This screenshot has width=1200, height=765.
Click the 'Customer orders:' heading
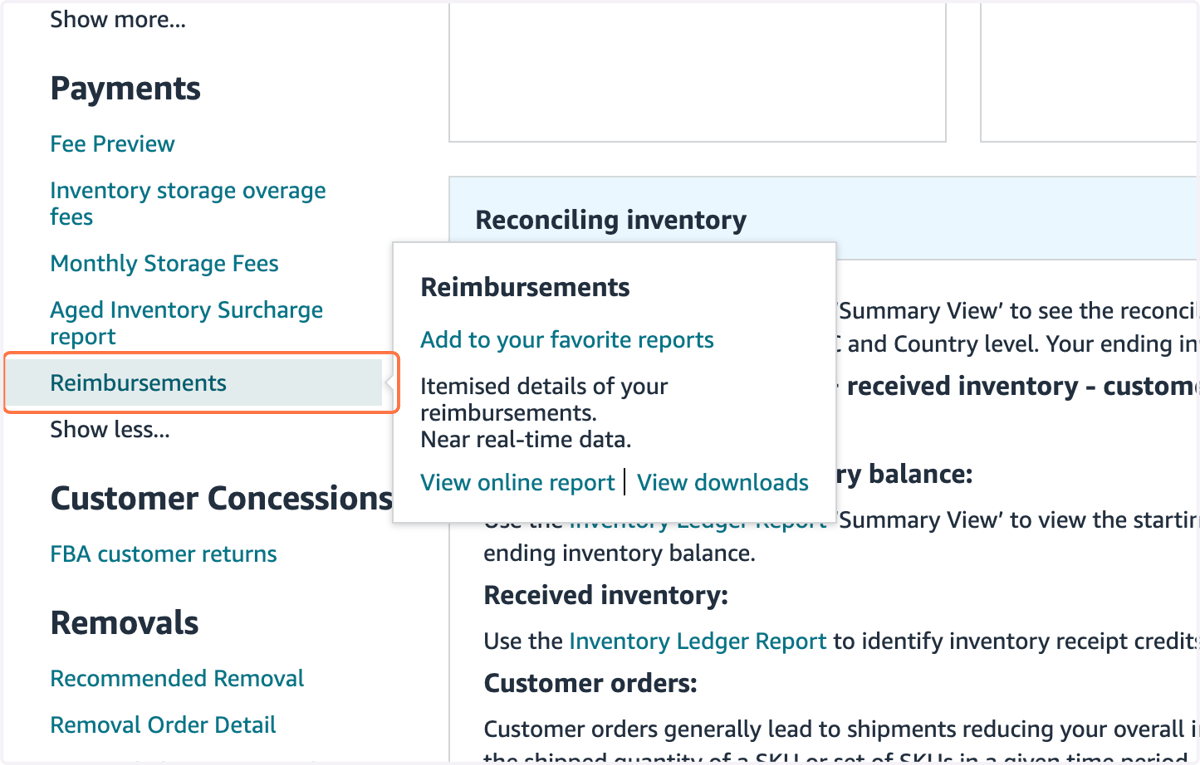(590, 684)
